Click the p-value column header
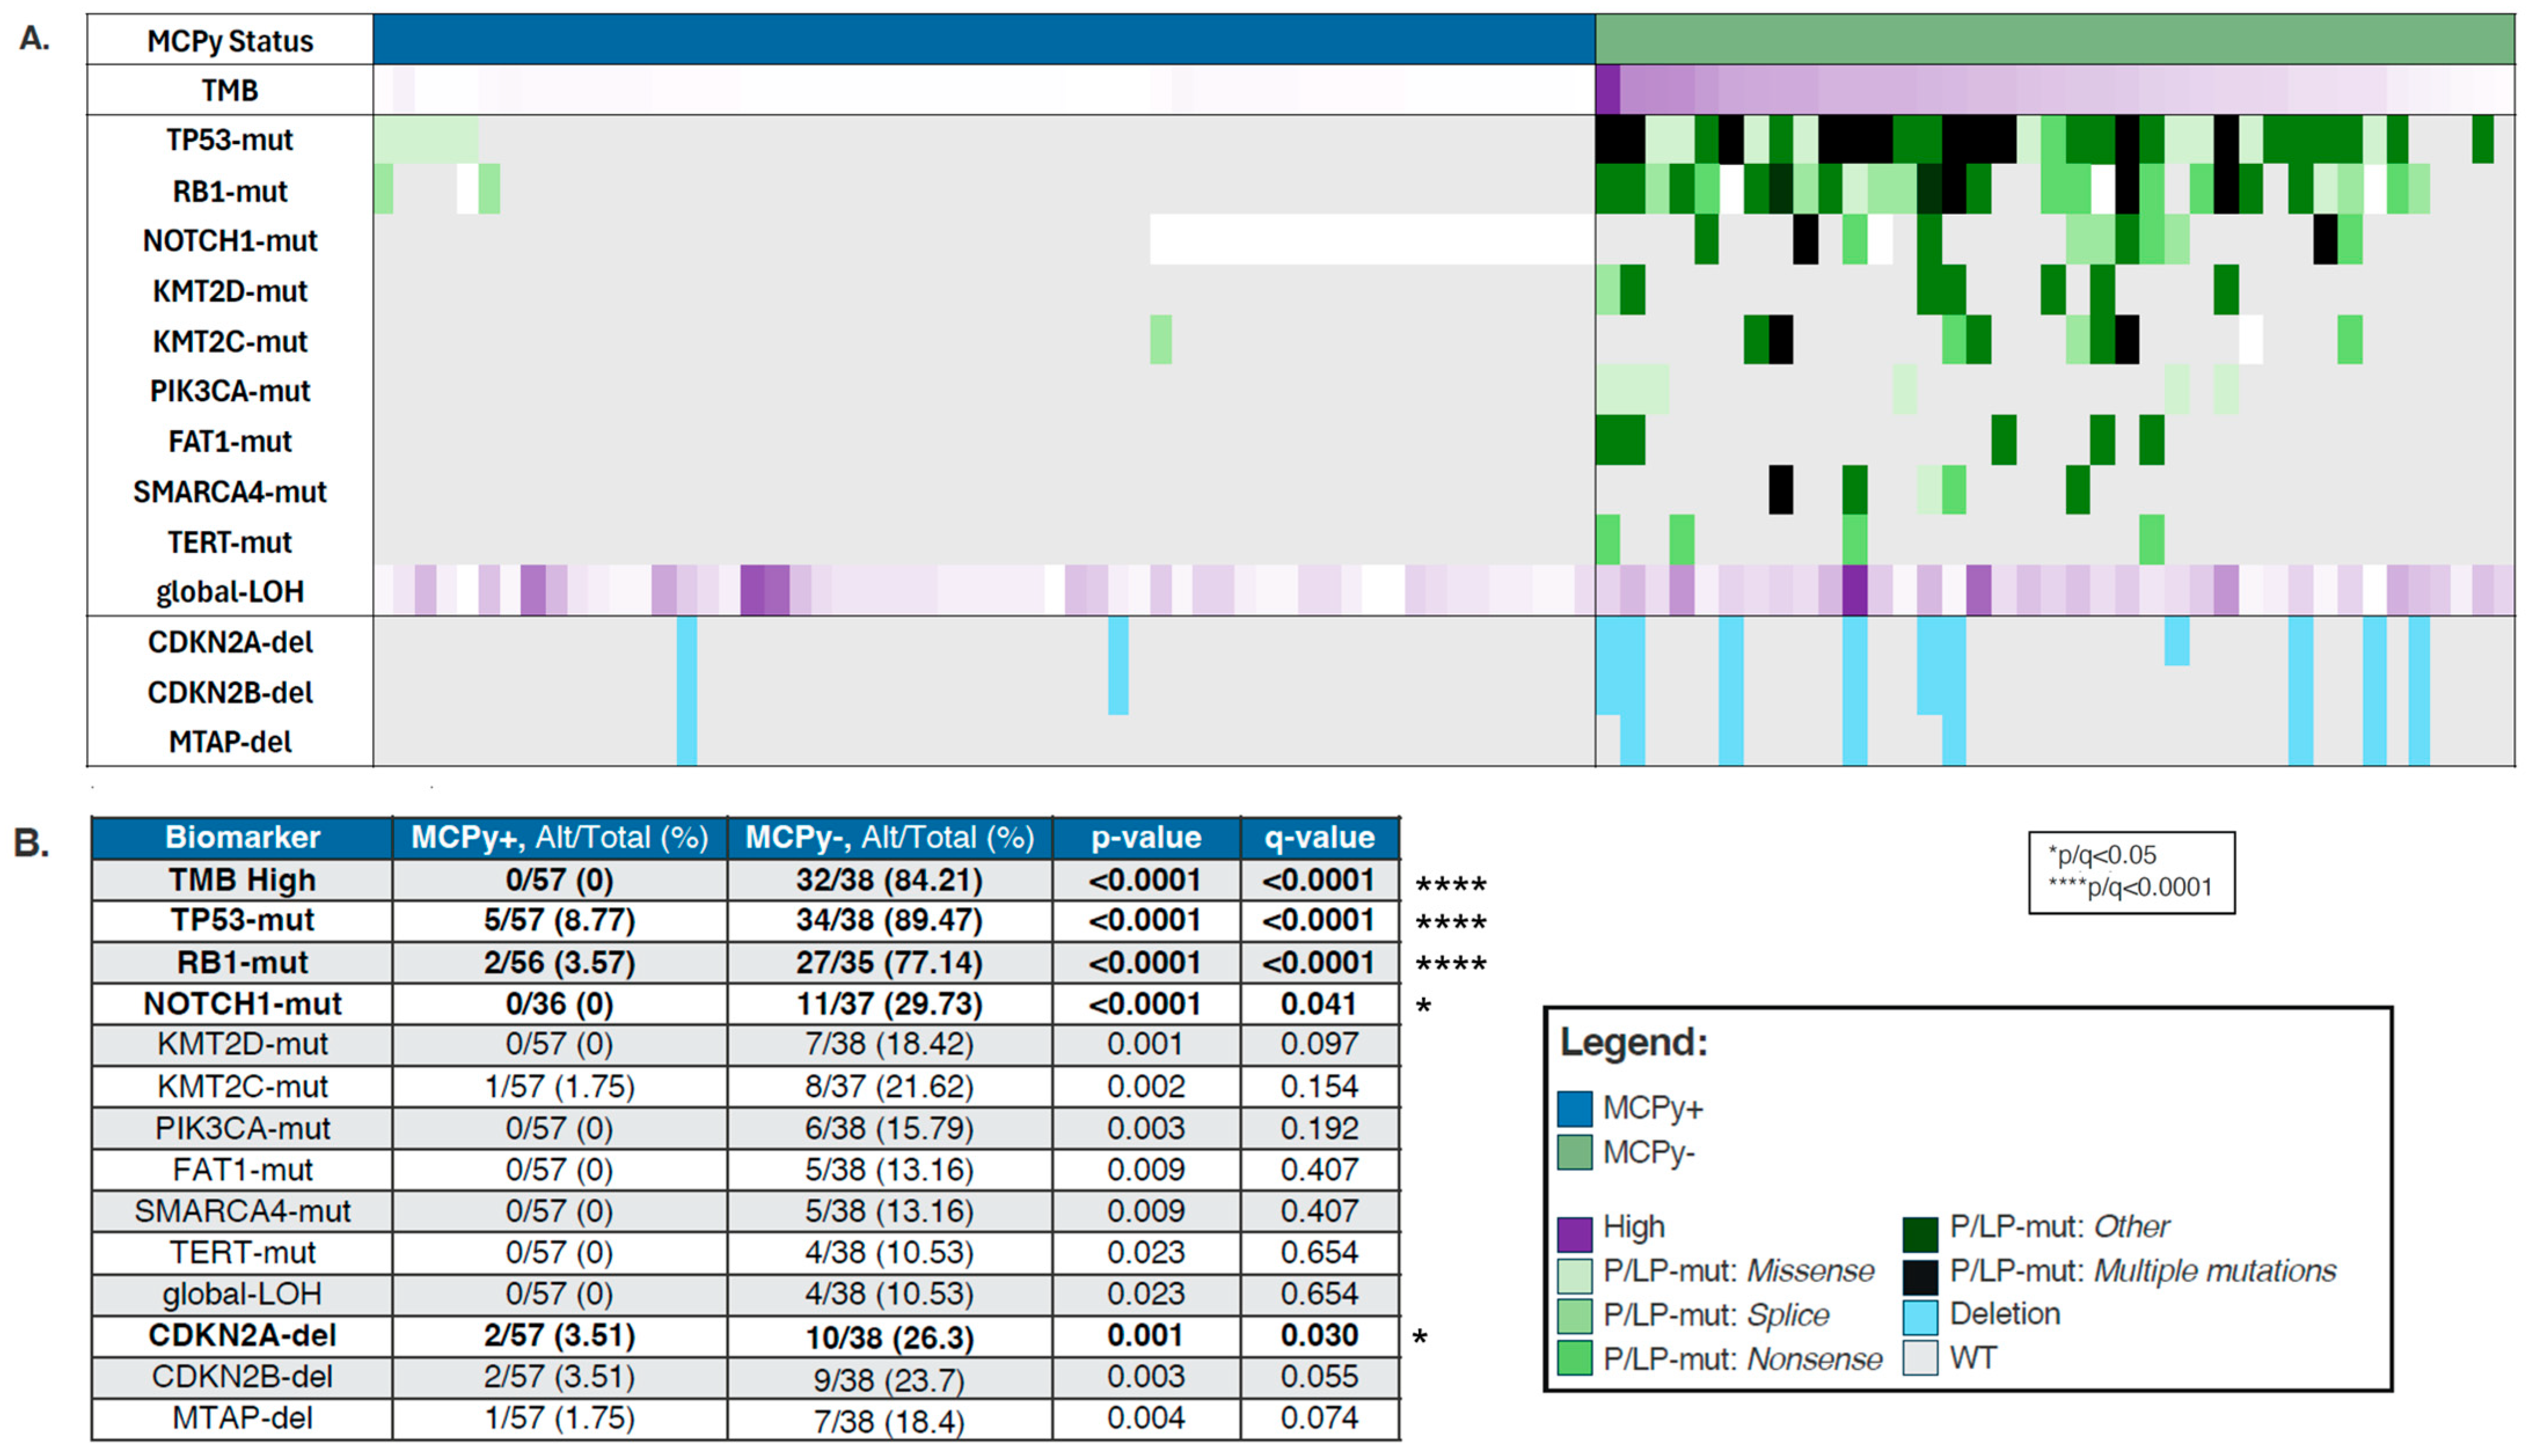Viewport: 2529px width, 1456px height. tap(1145, 837)
